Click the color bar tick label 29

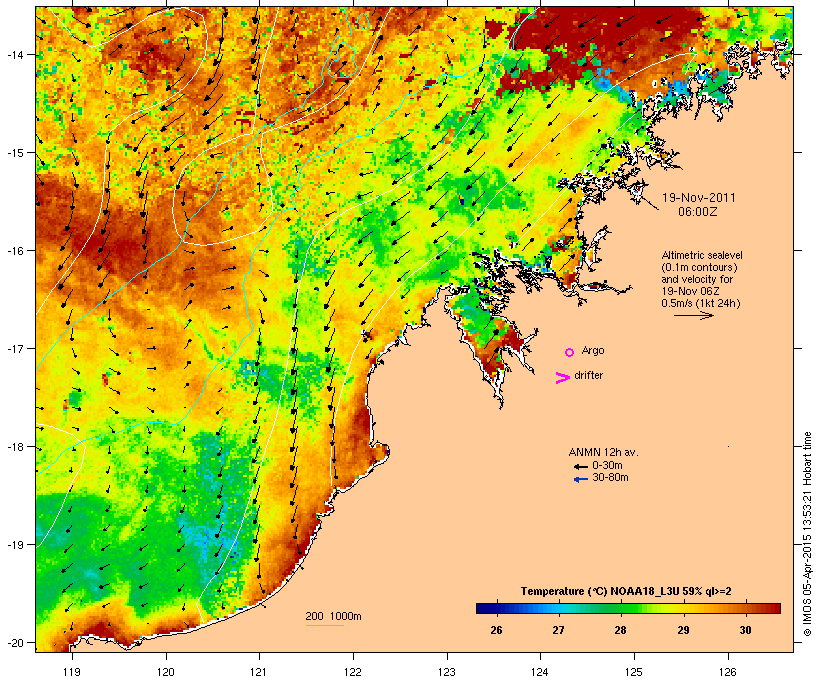(x=683, y=630)
